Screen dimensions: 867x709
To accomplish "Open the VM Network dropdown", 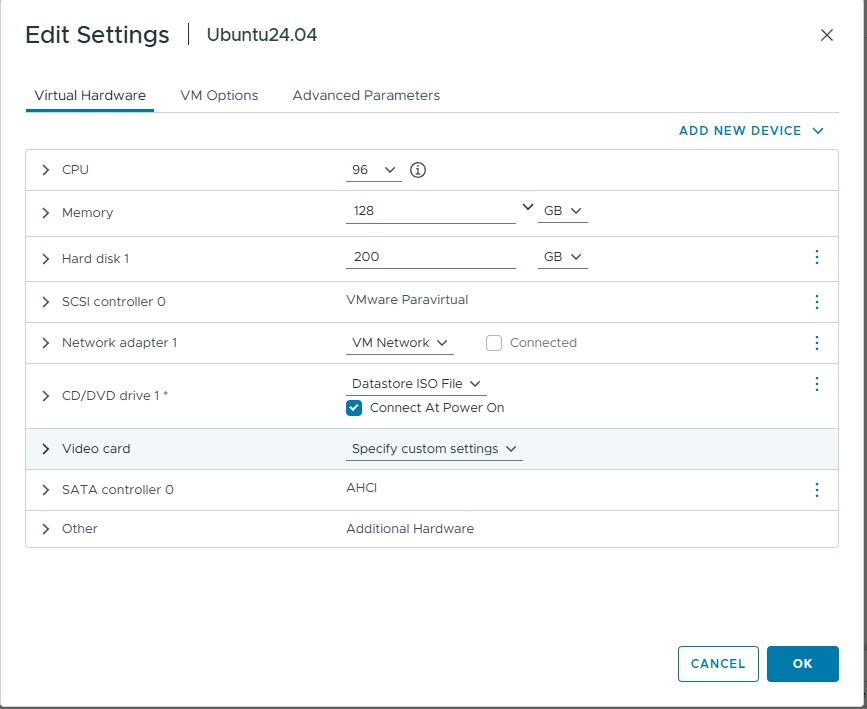I will 400,343.
